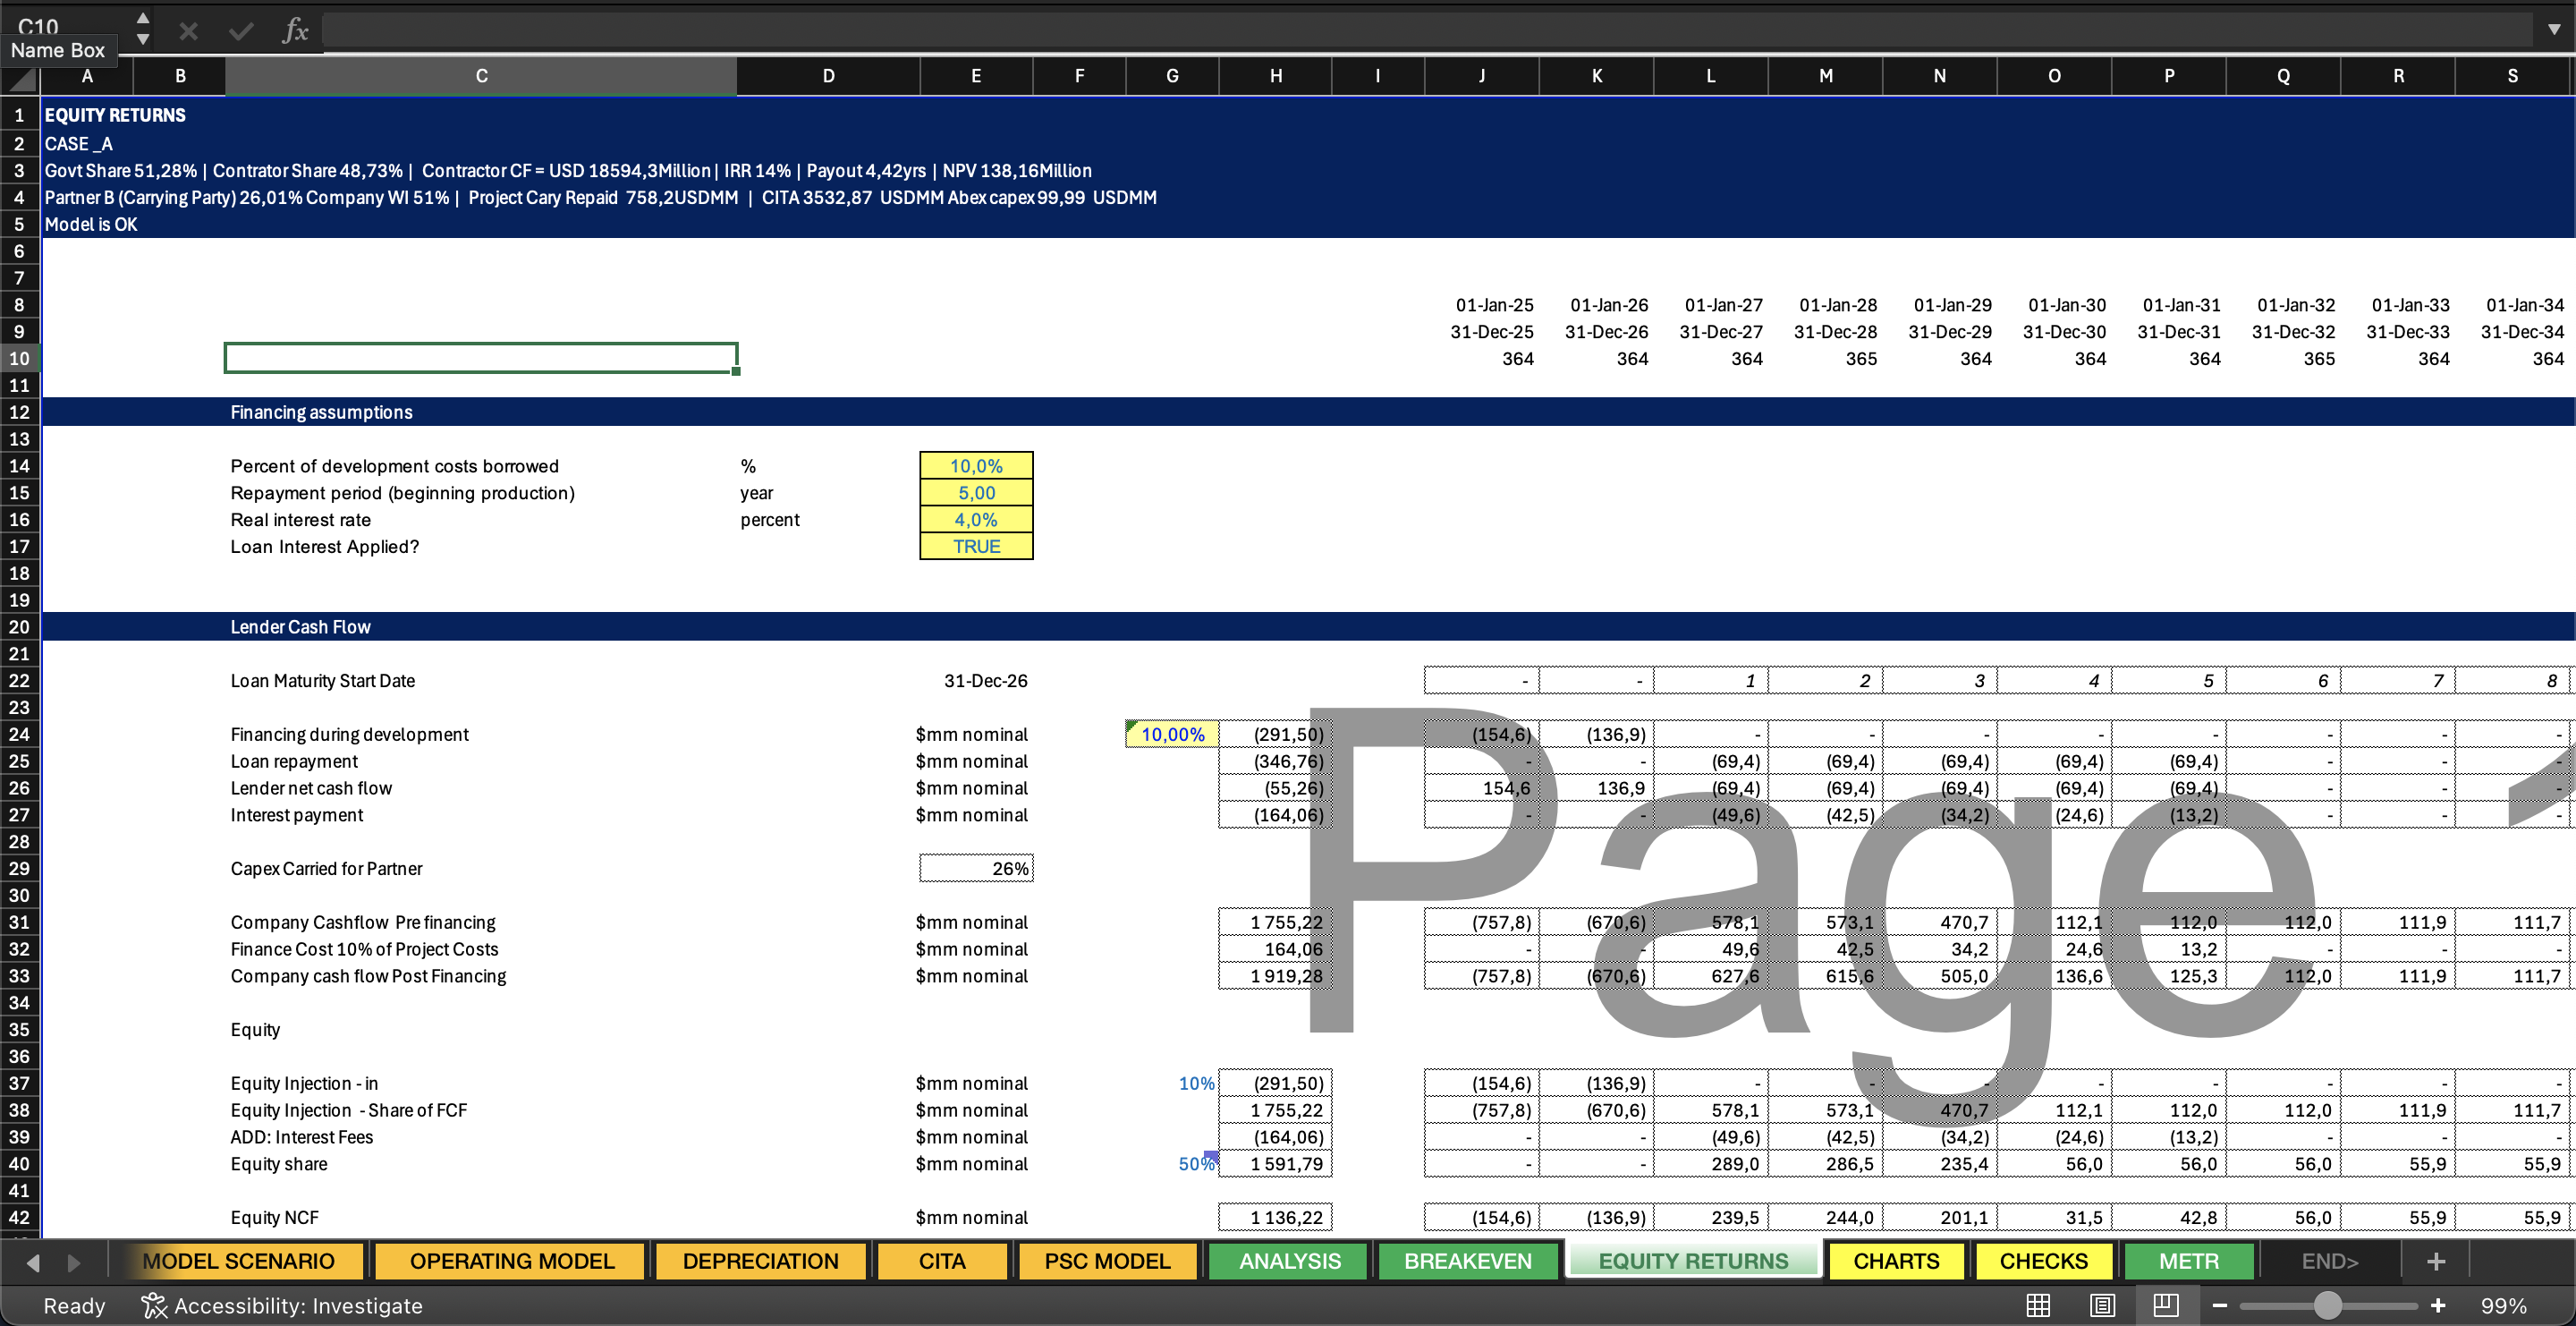Screen dimensions: 2576x1326
Task: Show later sheet tabs with right arrow
Action: [x=74, y=1263]
